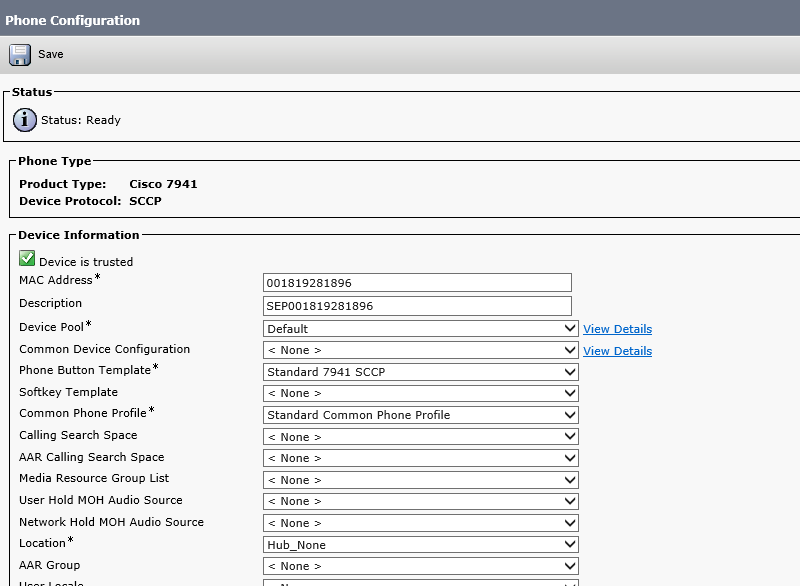The width and height of the screenshot is (800, 586).
Task: Click the Phone Configuration page title
Action: click(72, 20)
